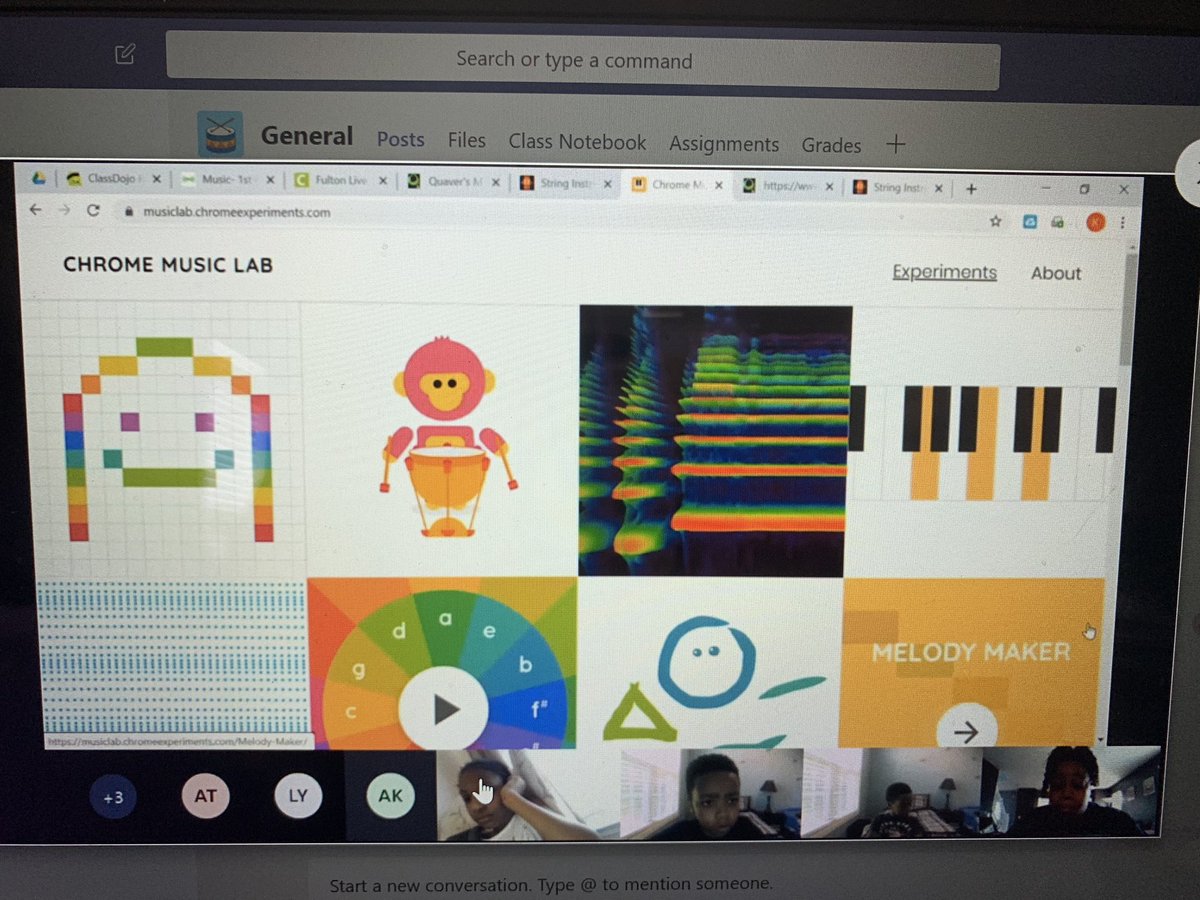Close the ClassDojo browser tab

click(158, 181)
